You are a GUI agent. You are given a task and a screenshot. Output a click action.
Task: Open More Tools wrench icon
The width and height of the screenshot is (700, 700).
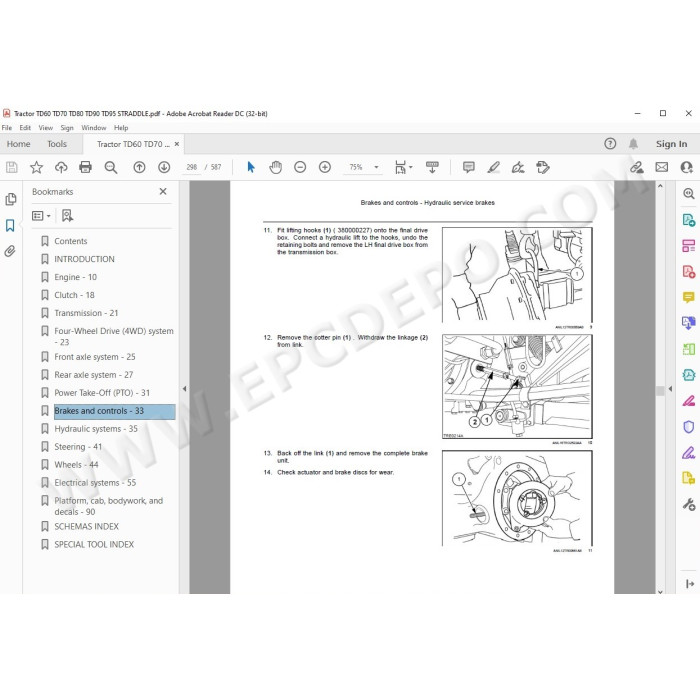click(688, 505)
